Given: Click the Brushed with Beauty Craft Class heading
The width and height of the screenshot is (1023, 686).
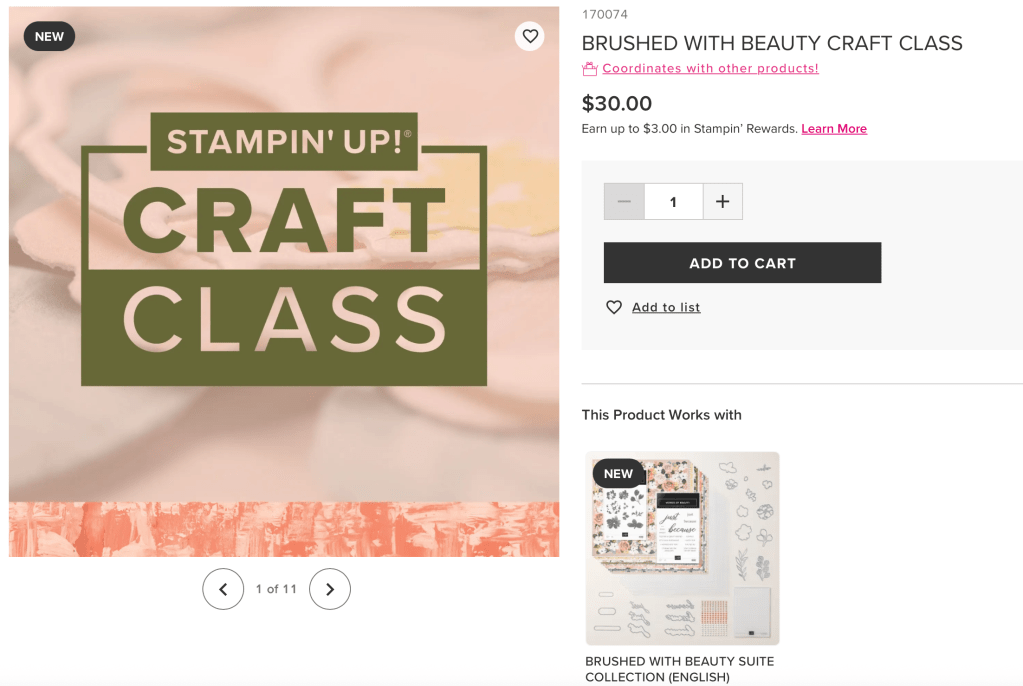Looking at the screenshot, I should tap(772, 43).
